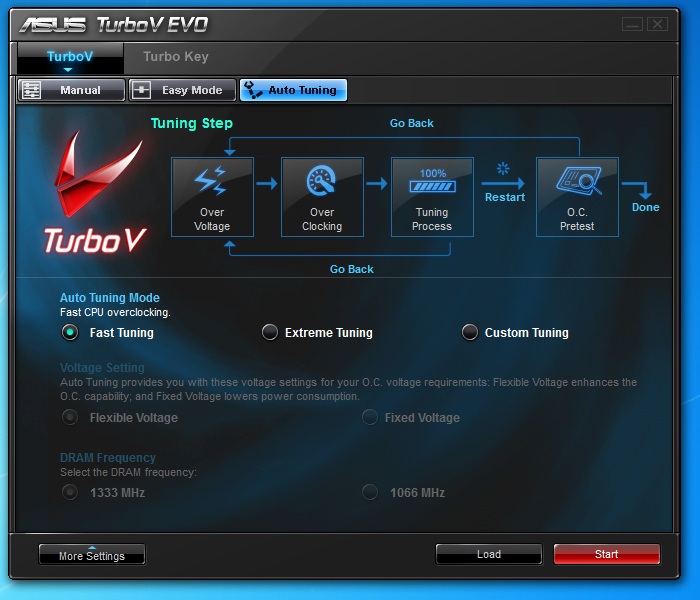This screenshot has height=600, width=700.
Task: Click 'Select the DRAM frequency:' text
Action: pyautogui.click(x=128, y=472)
